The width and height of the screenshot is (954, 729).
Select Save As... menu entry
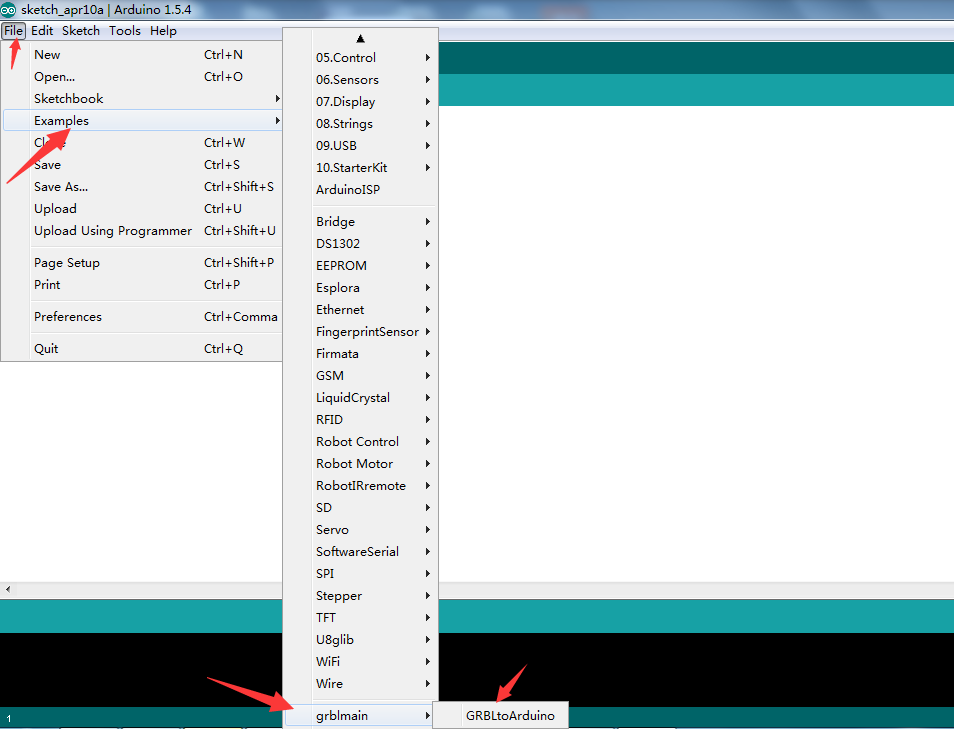[142, 187]
